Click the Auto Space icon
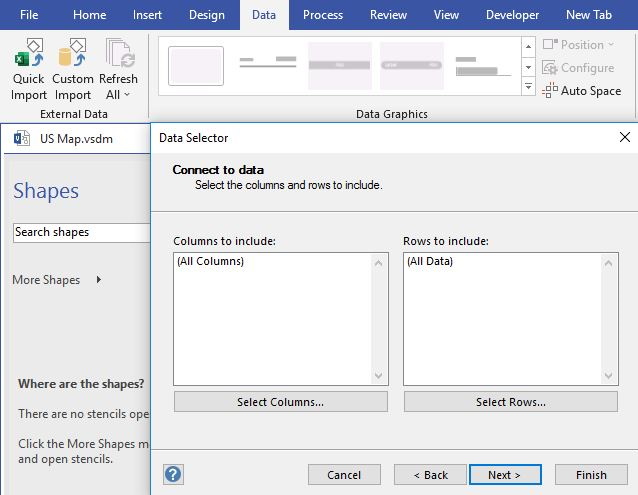This screenshot has width=638, height=495. [x=550, y=91]
